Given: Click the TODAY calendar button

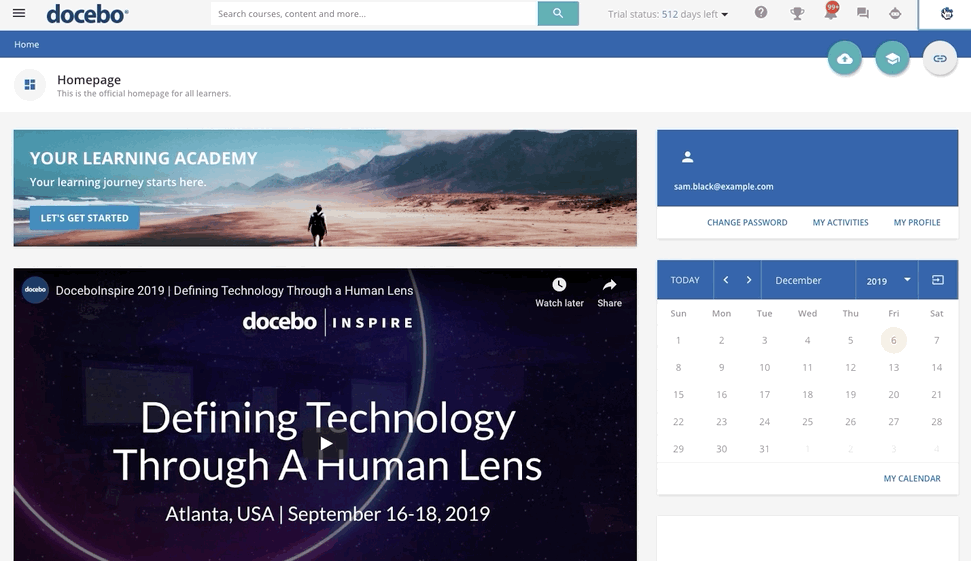Looking at the screenshot, I should [685, 280].
